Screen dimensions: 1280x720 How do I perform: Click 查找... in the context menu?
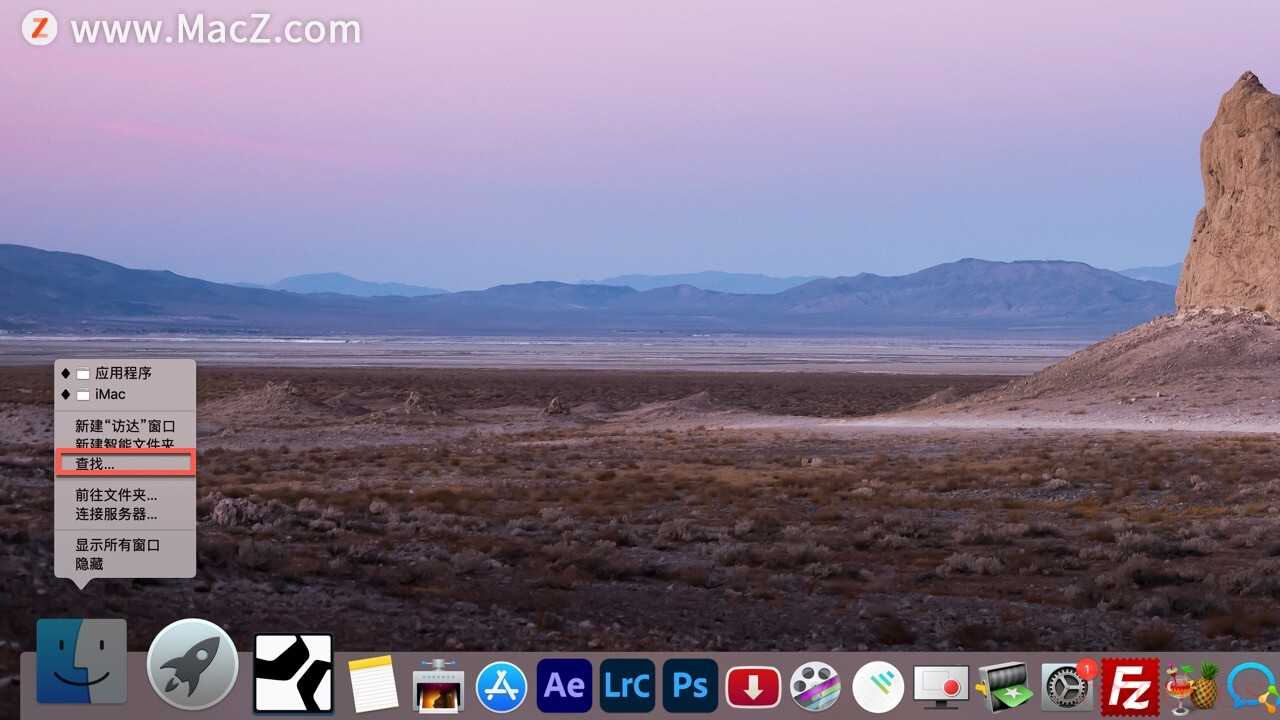(95, 464)
